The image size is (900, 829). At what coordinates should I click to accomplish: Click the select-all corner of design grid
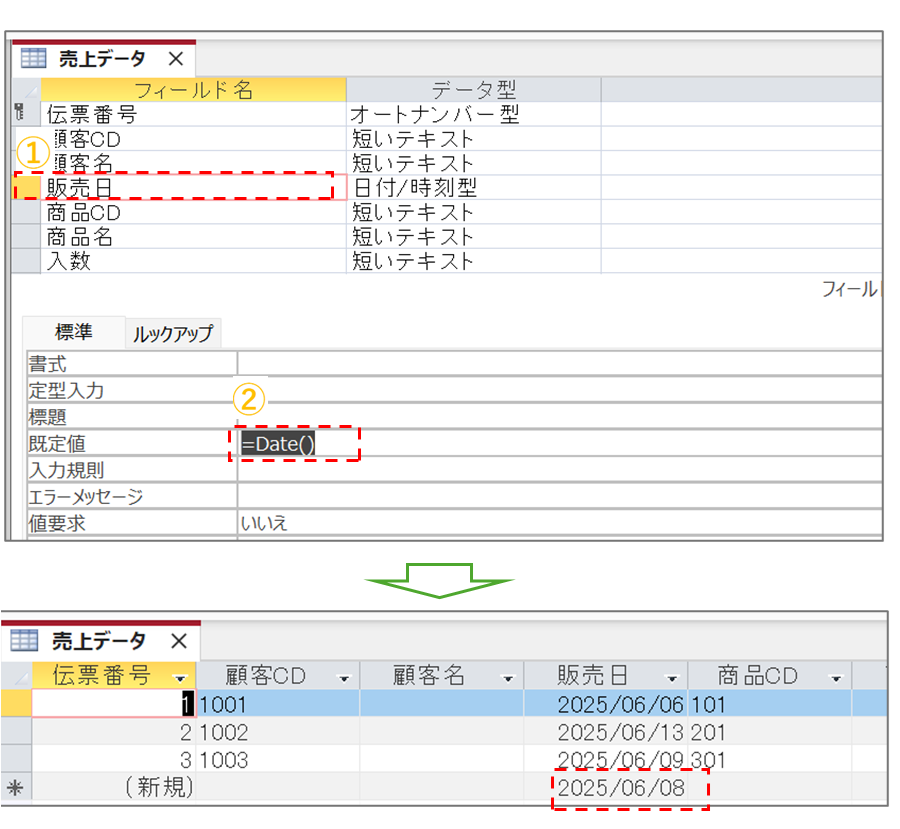(x=26, y=90)
